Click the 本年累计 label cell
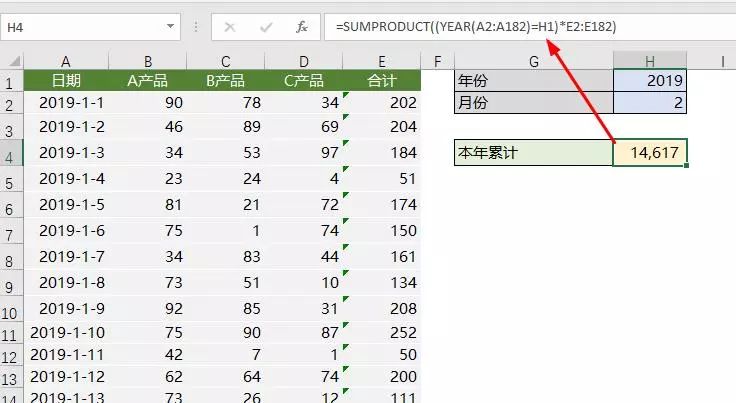 pos(534,152)
